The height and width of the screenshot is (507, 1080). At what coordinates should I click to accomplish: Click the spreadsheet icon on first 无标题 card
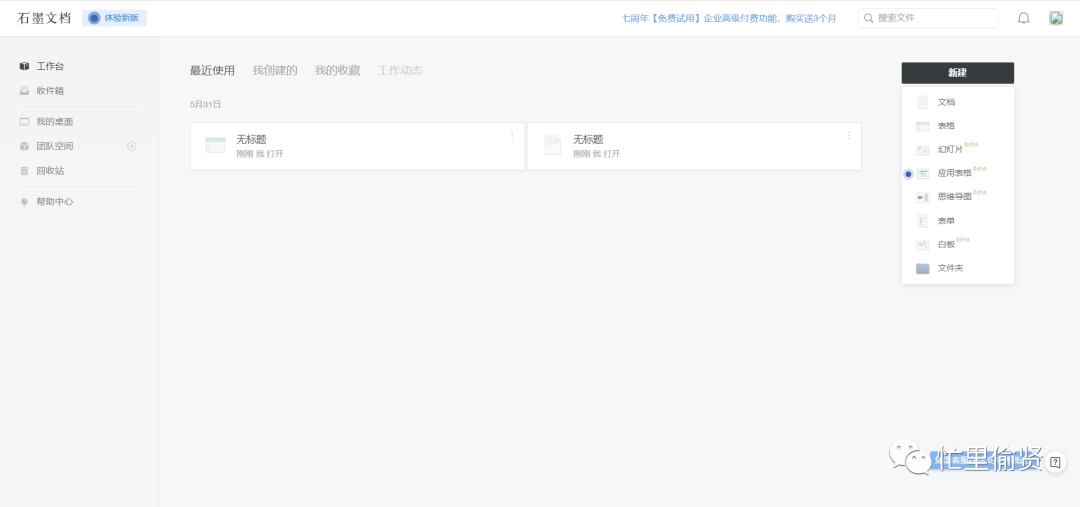click(x=216, y=145)
